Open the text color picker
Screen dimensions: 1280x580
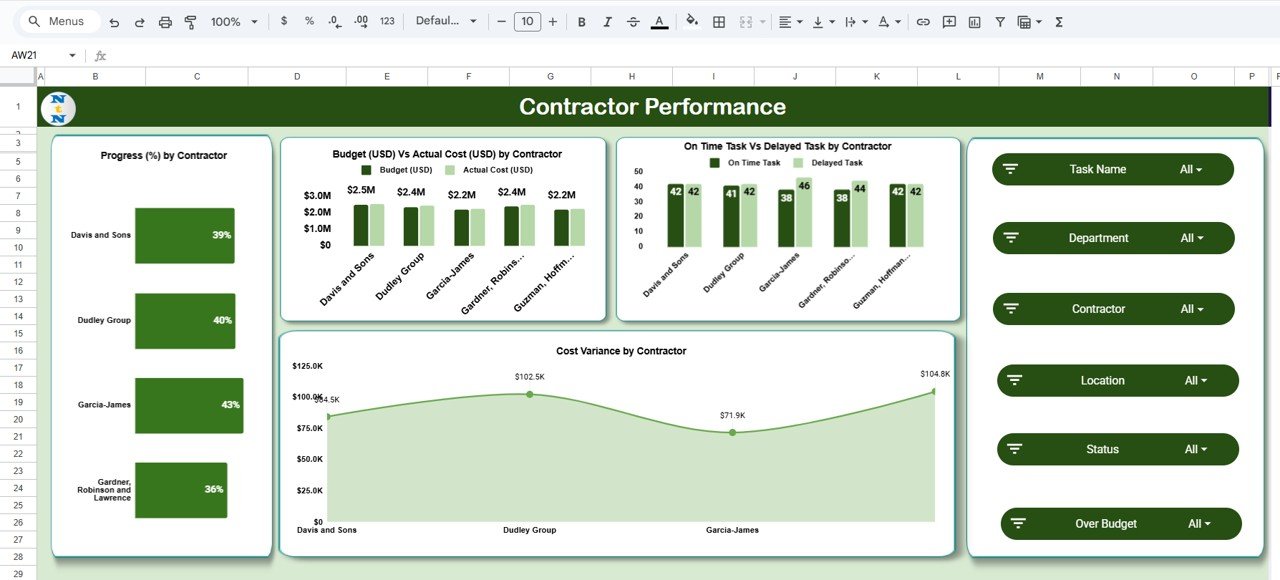[659, 21]
